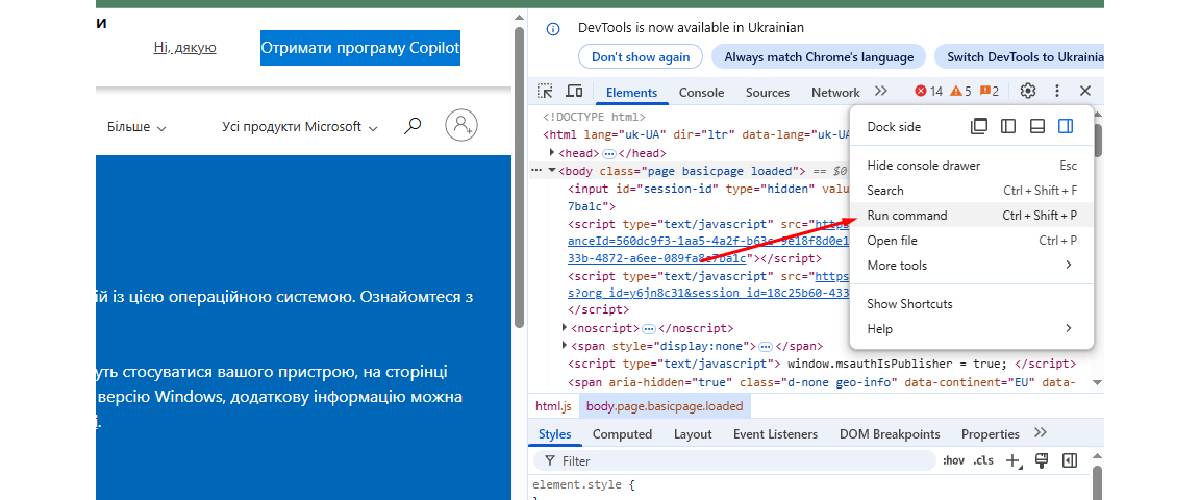The height and width of the screenshot is (500, 1200).
Task: Switch to the Console tab
Action: [x=701, y=92]
